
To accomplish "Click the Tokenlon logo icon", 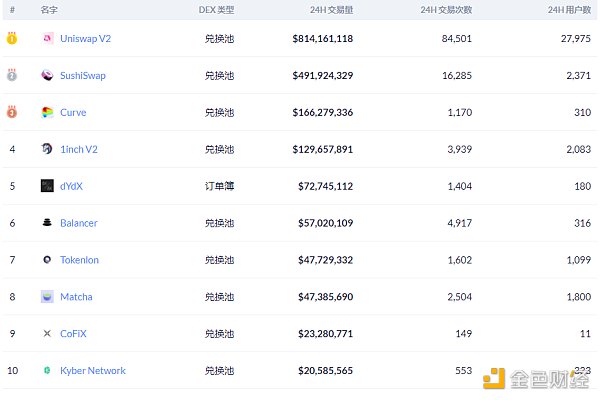I will coord(47,260).
